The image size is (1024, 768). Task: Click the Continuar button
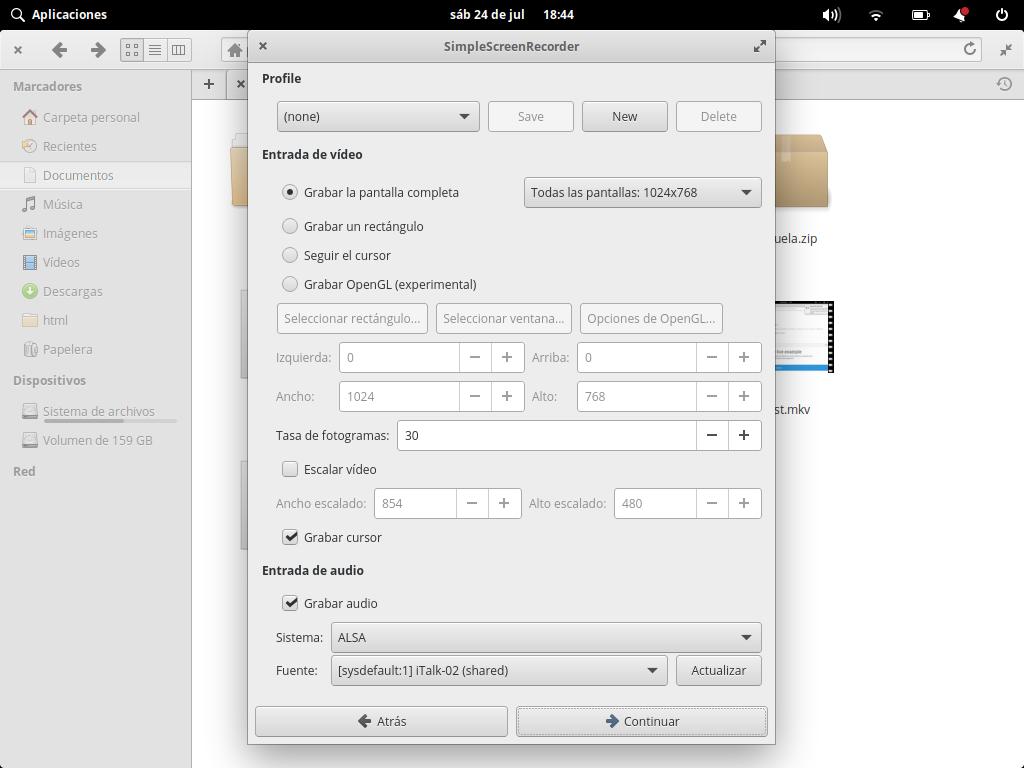(x=642, y=722)
